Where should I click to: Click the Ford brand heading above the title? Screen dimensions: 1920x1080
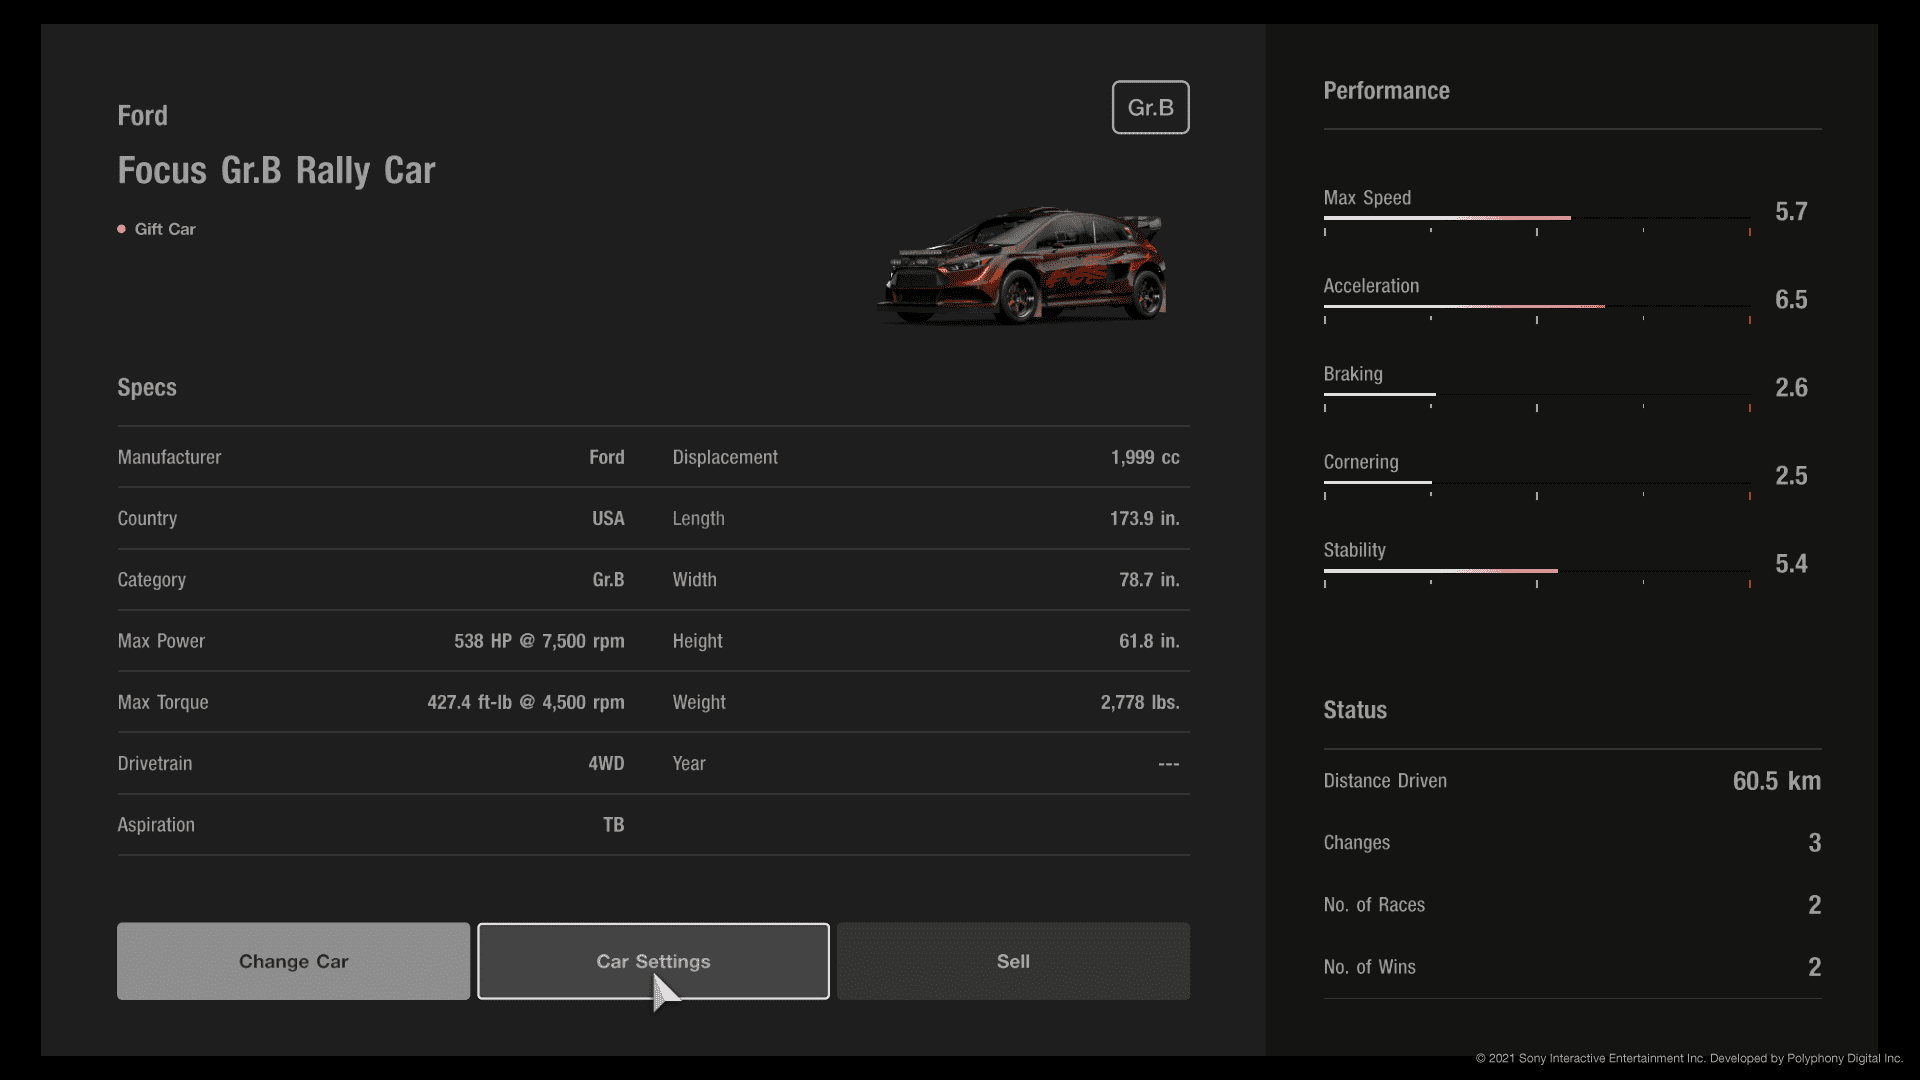pyautogui.click(x=142, y=116)
